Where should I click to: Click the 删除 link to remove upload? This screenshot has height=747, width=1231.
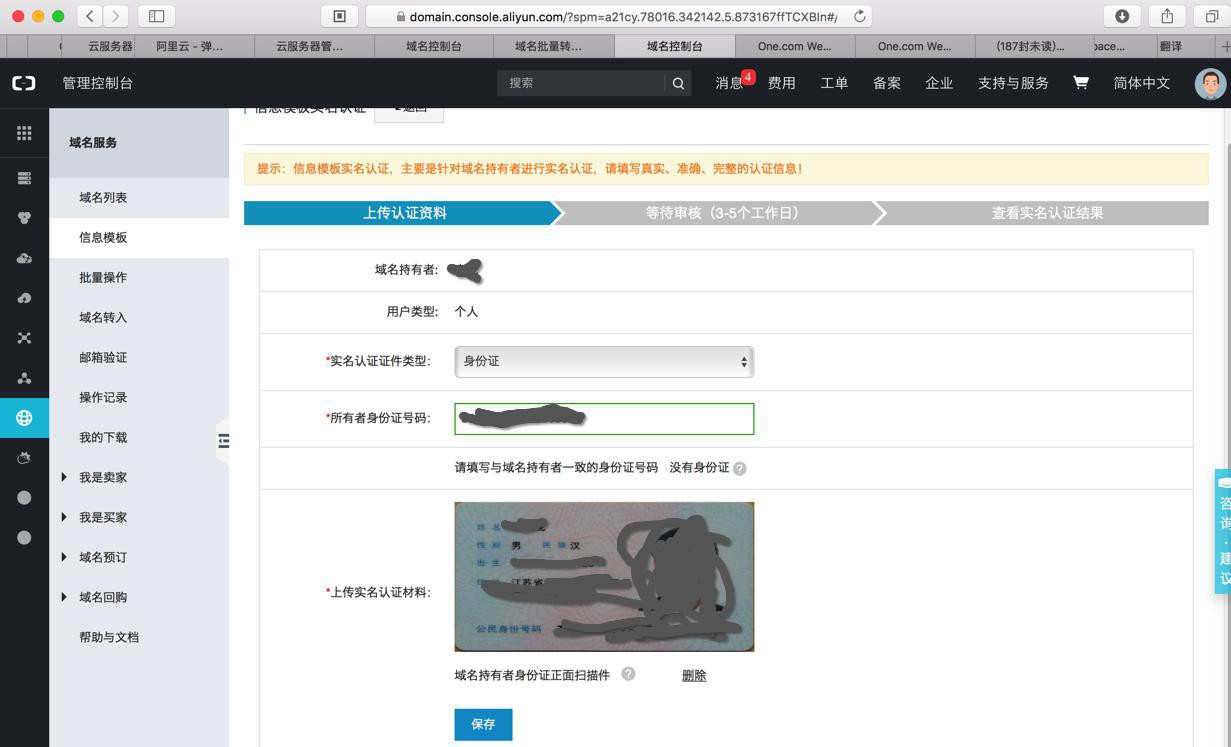(694, 675)
